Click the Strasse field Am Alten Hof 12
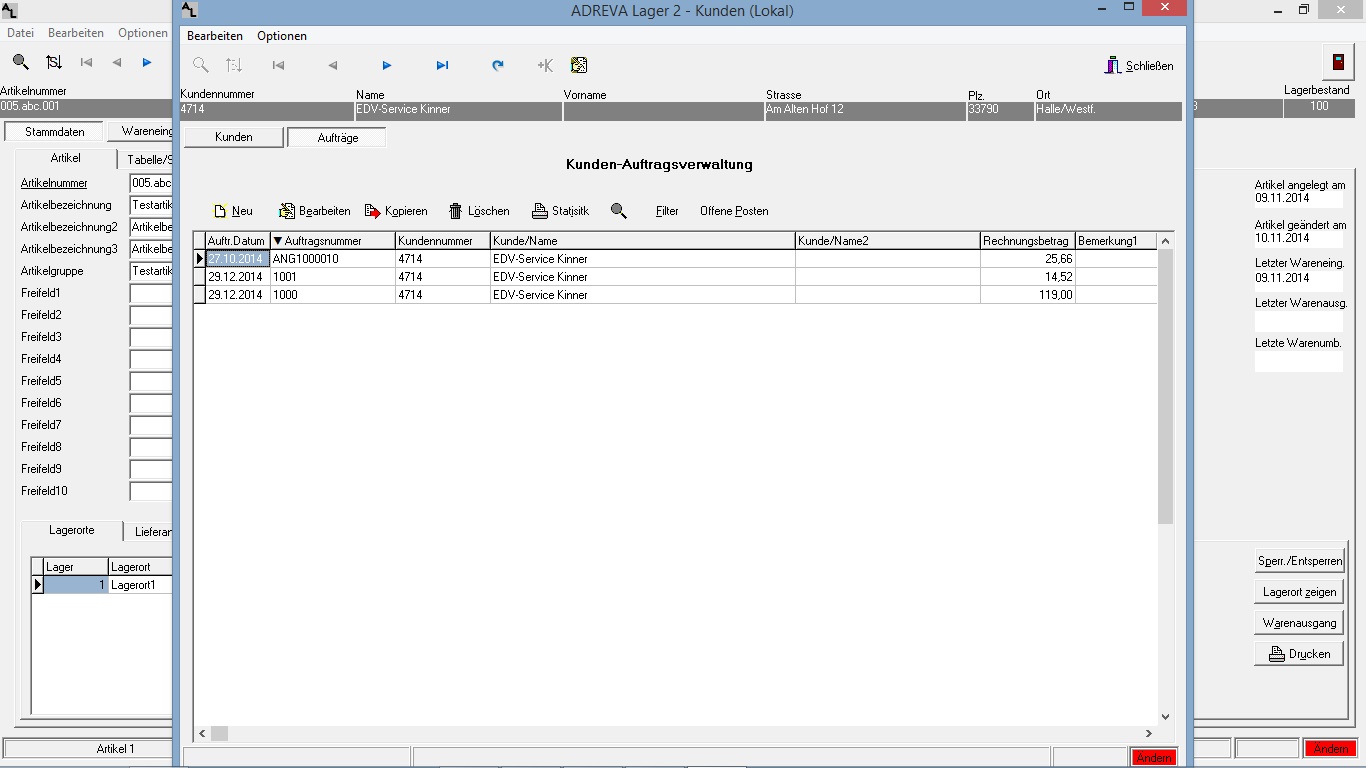 coord(865,110)
